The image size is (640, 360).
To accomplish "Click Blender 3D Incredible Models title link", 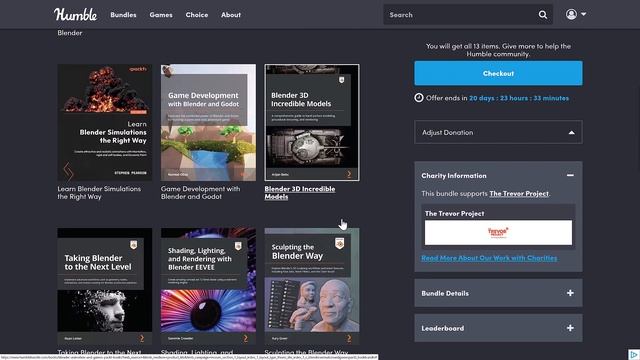I will (300, 193).
